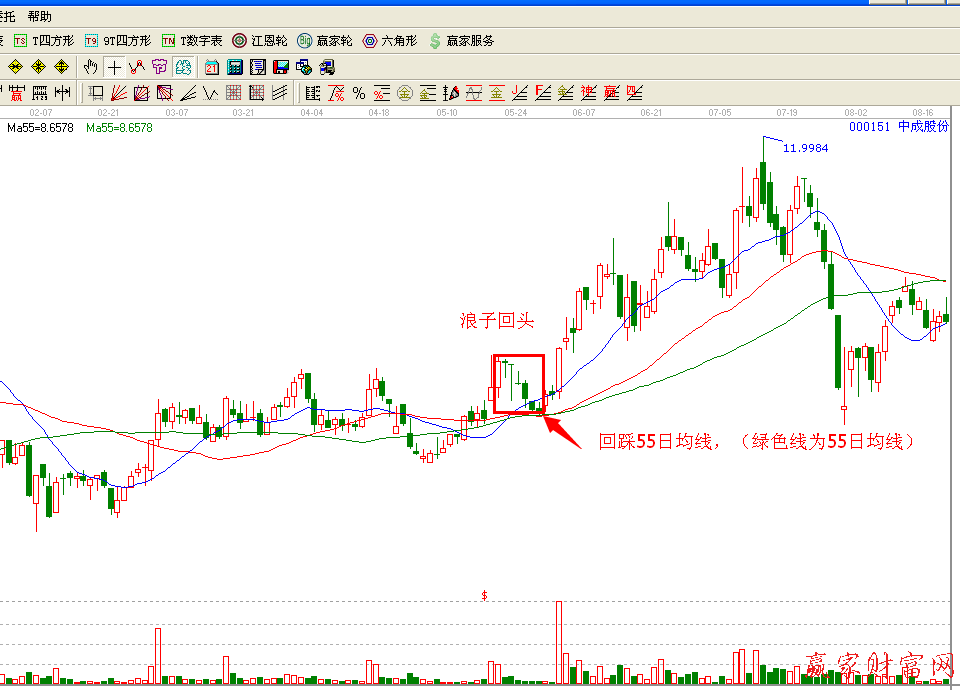
Task: Select the hand pan tool
Action: click(x=91, y=67)
